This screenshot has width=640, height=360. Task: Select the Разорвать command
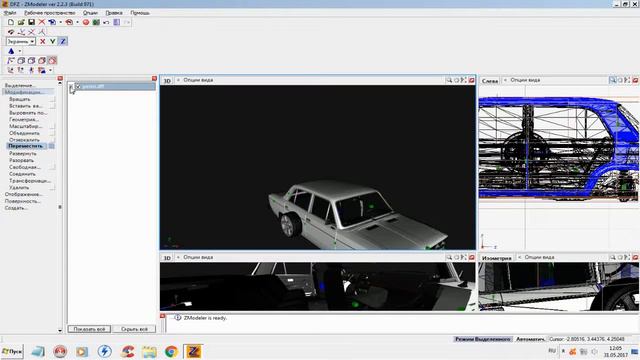tap(21, 160)
